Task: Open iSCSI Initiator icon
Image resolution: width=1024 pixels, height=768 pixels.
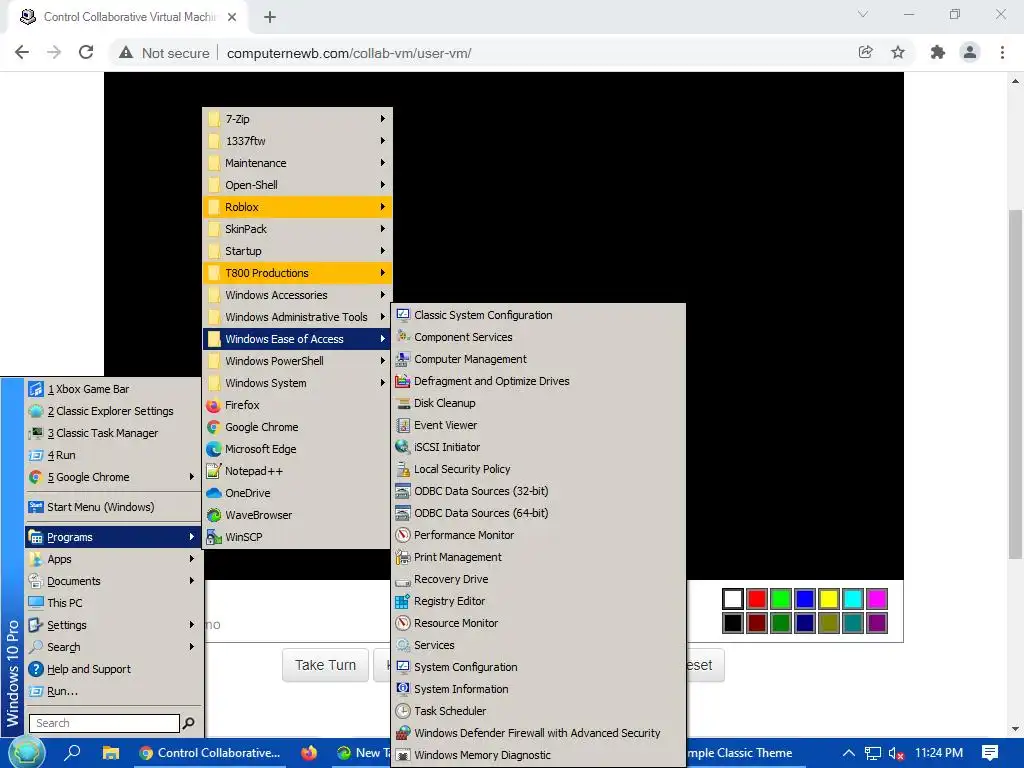Action: tap(403, 447)
